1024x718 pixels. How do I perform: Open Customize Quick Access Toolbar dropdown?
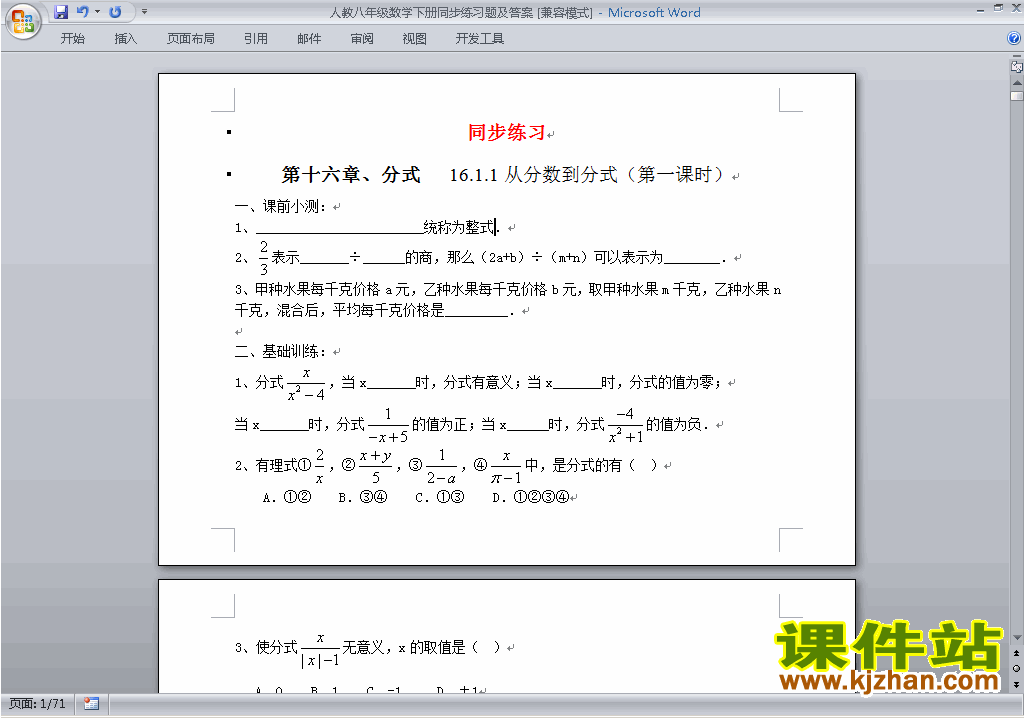click(x=144, y=12)
